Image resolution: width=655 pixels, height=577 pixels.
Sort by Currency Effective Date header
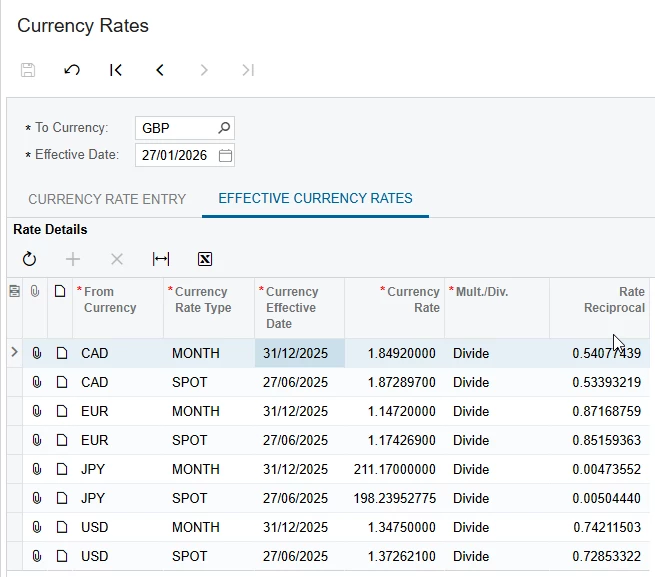click(x=300, y=308)
